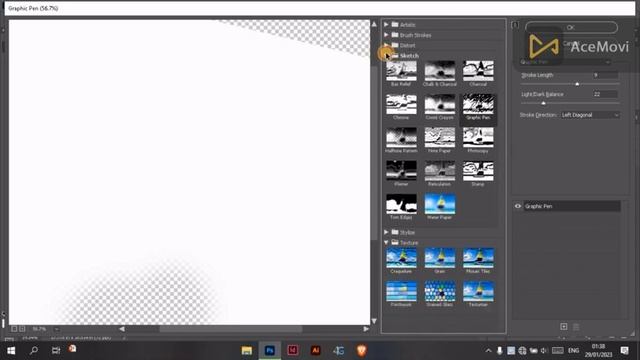Pick the Conté Crayon filter thumbnail
The image size is (640, 360).
(440, 104)
